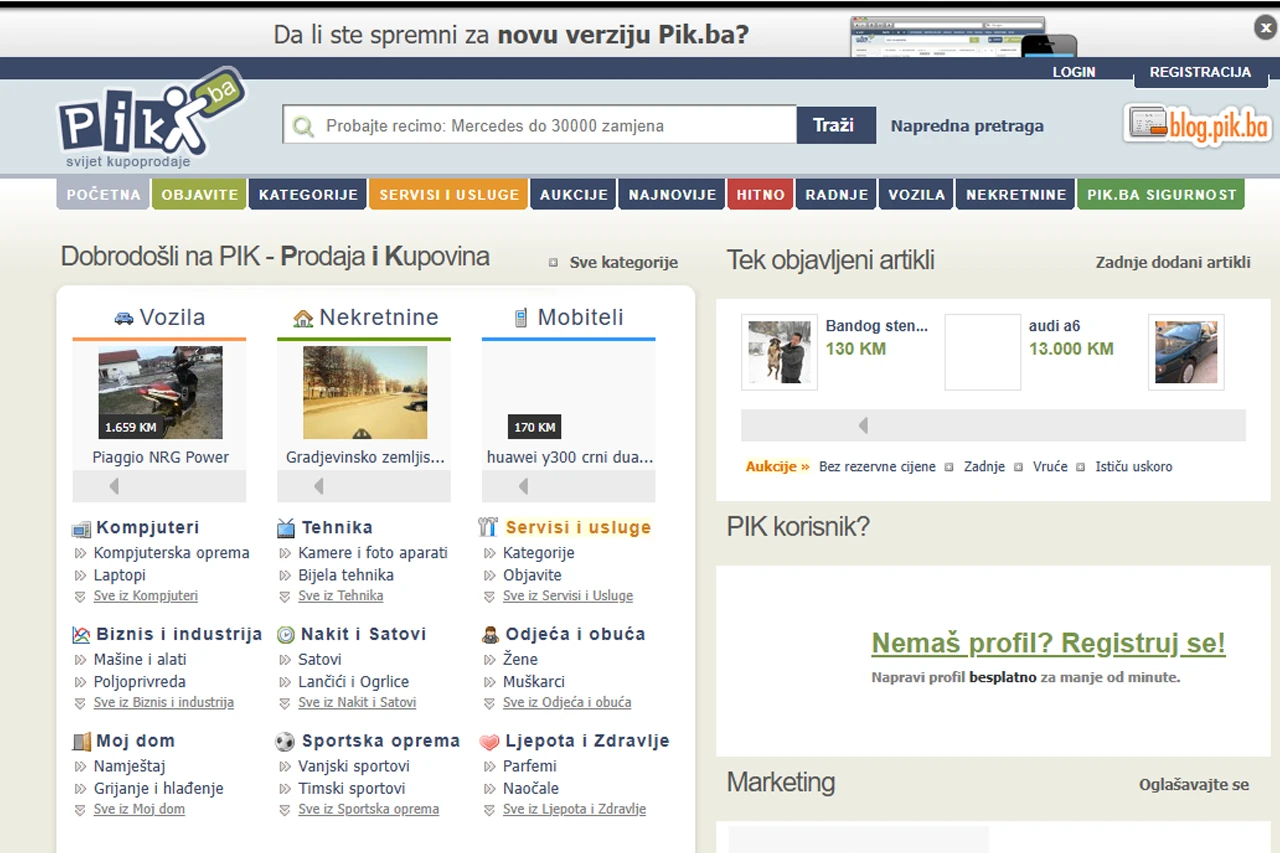Open the Bandog listing dog thumbnail
Screen dimensions: 1280x853
(779, 352)
